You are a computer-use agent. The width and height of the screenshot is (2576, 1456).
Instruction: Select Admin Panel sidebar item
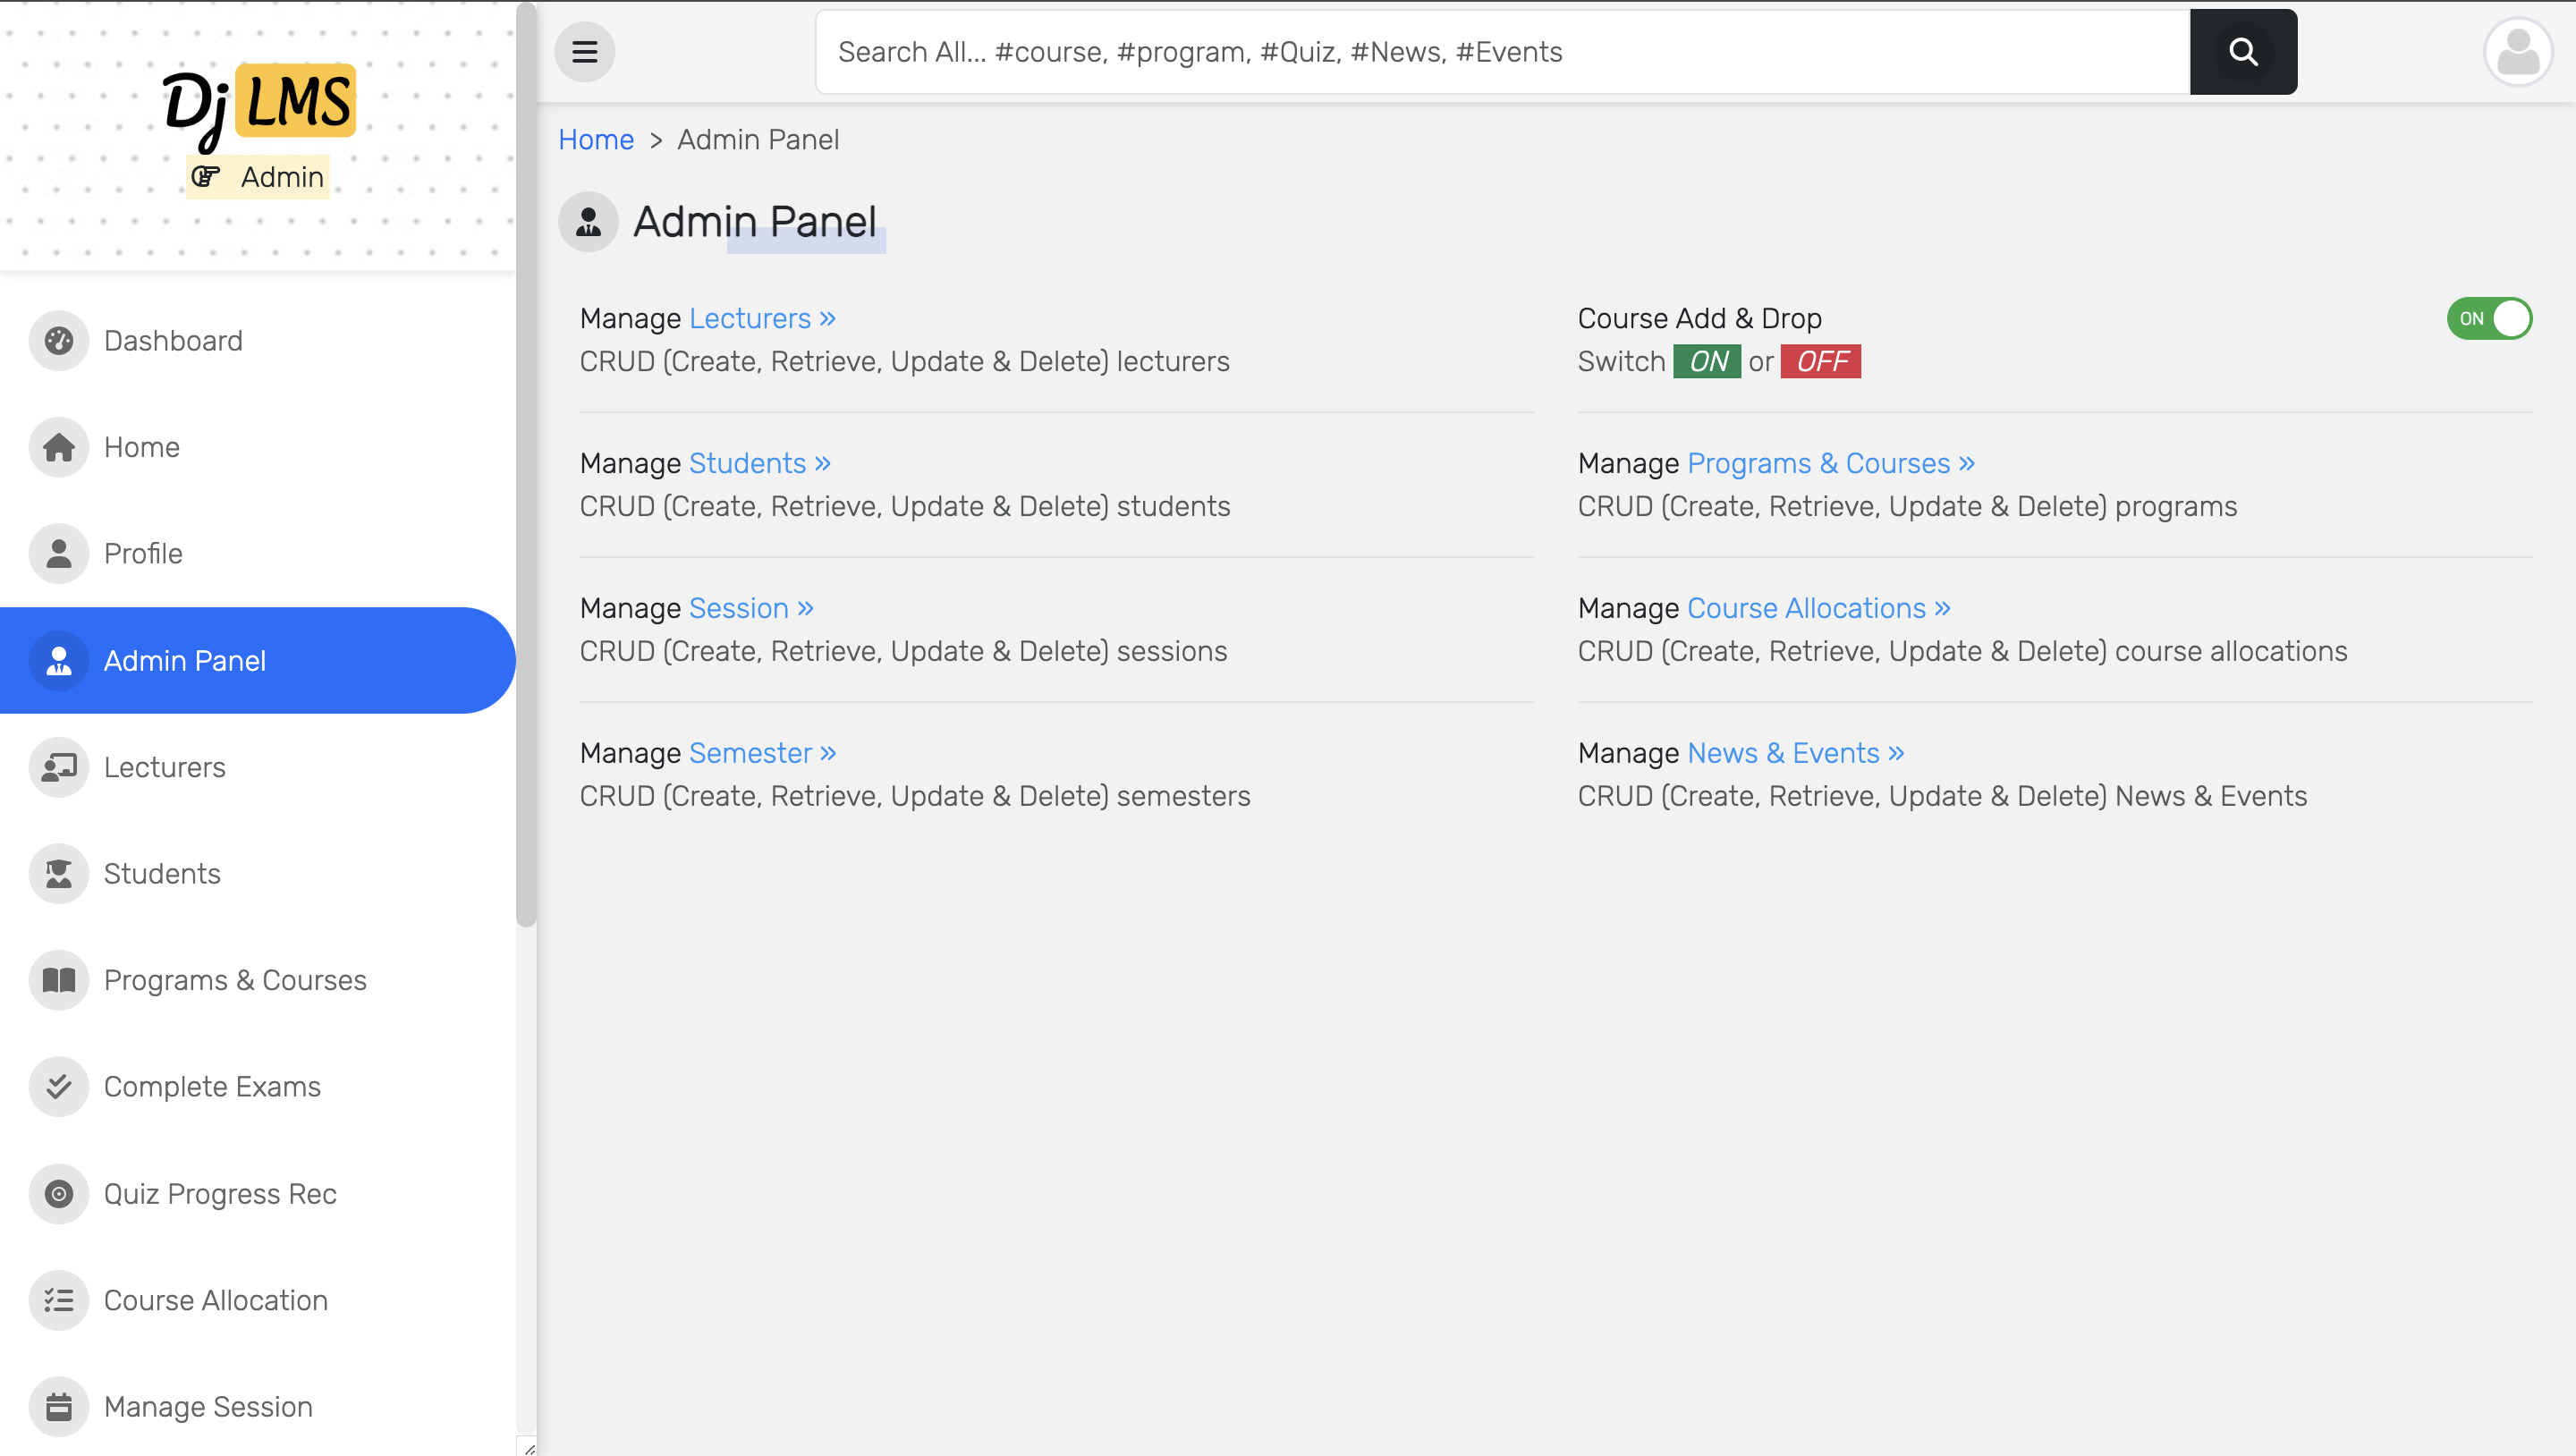click(258, 660)
